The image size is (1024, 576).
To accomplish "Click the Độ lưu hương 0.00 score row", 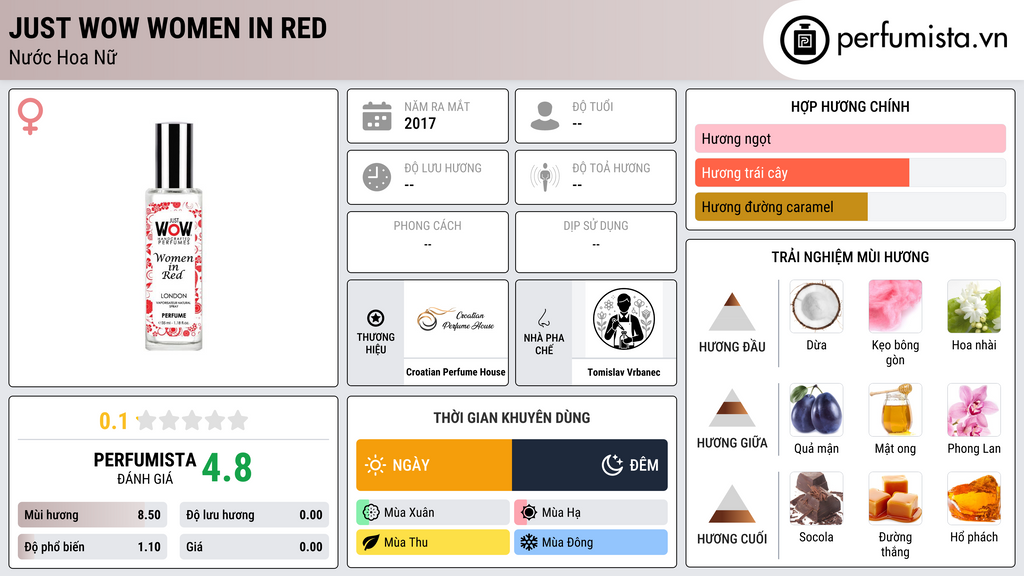I will coord(254,515).
